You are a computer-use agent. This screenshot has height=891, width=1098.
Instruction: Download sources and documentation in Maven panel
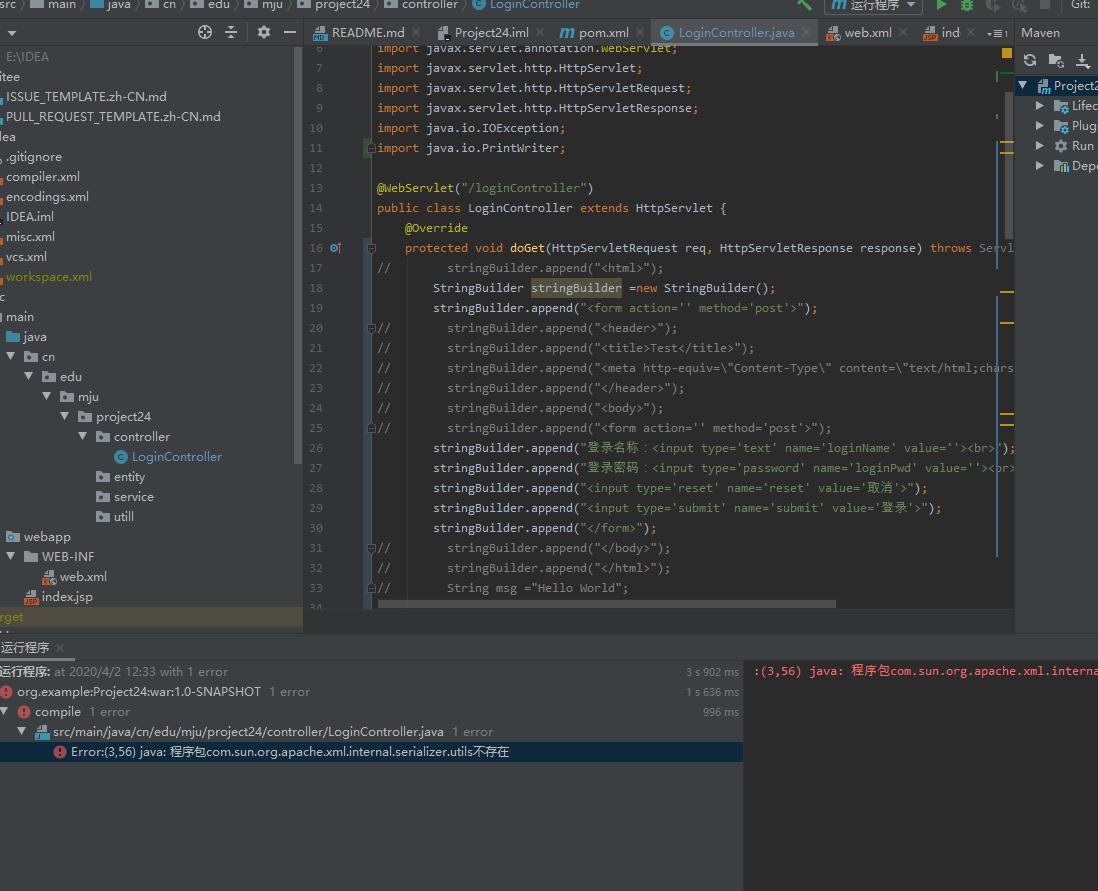coord(1083,61)
